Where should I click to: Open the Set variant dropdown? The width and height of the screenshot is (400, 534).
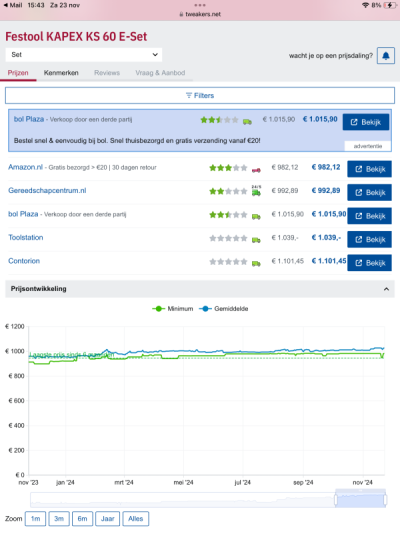(84, 55)
